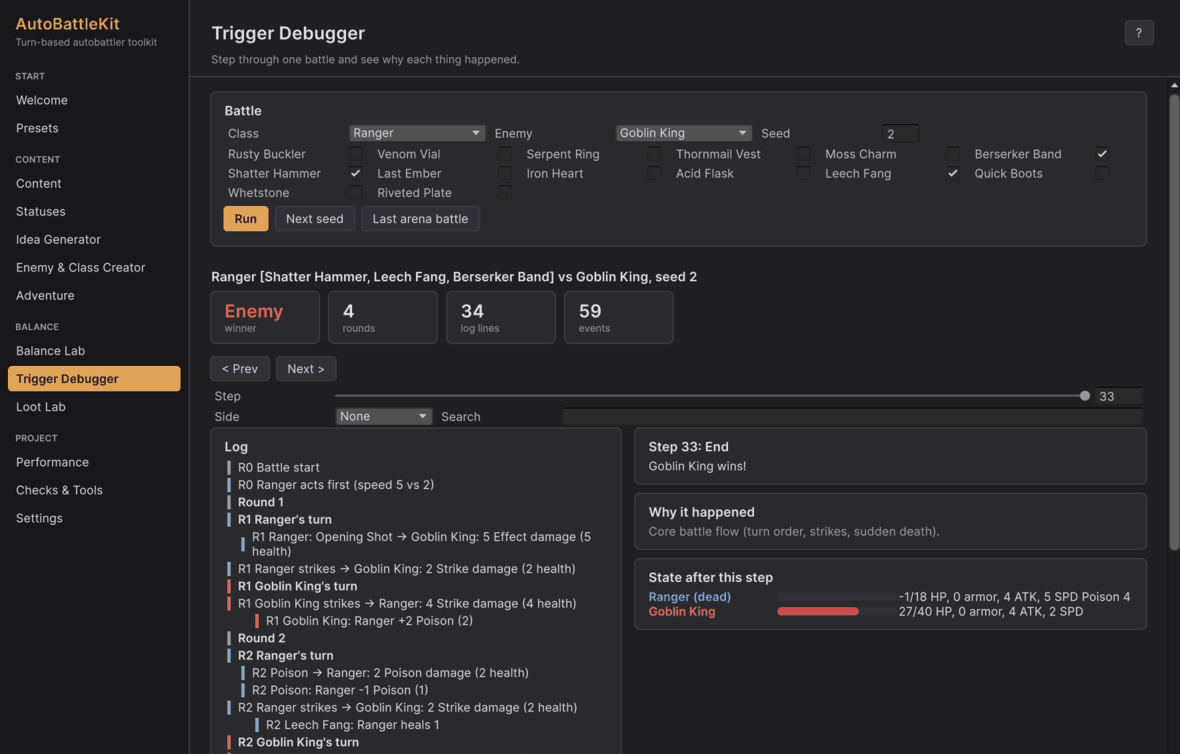Toggle the Whetstone checkbox

point(355,193)
